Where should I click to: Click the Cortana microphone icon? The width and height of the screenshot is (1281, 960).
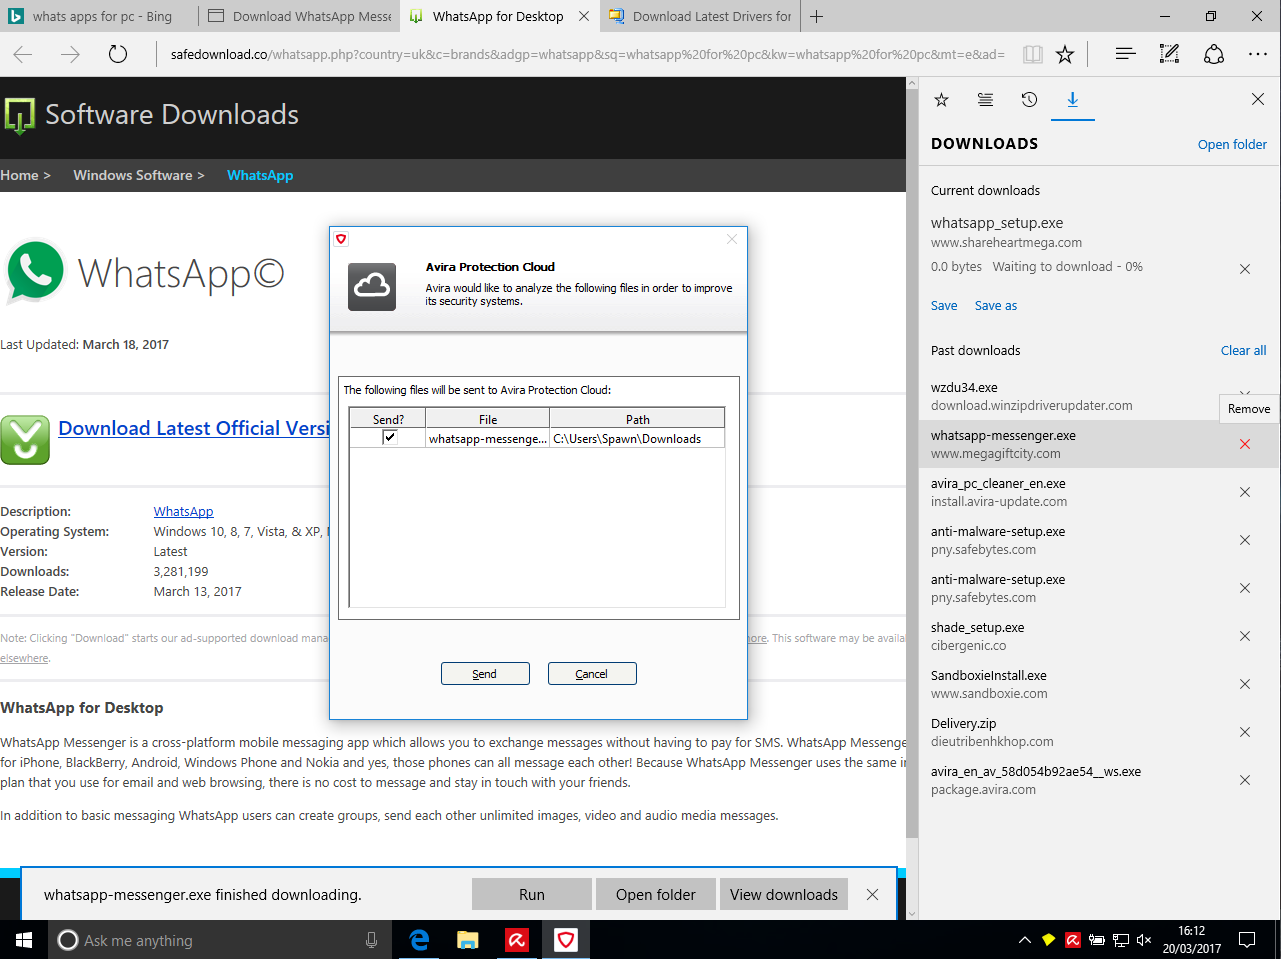[372, 940]
